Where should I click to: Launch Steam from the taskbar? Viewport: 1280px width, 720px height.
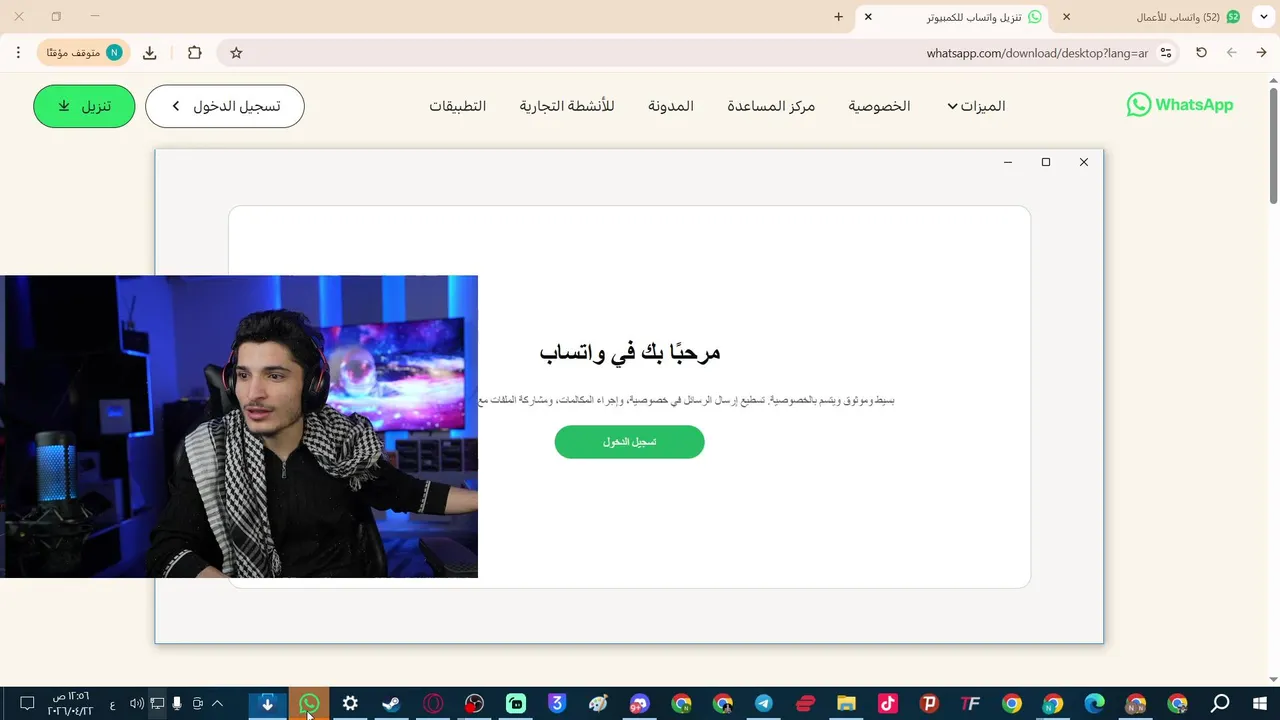391,704
